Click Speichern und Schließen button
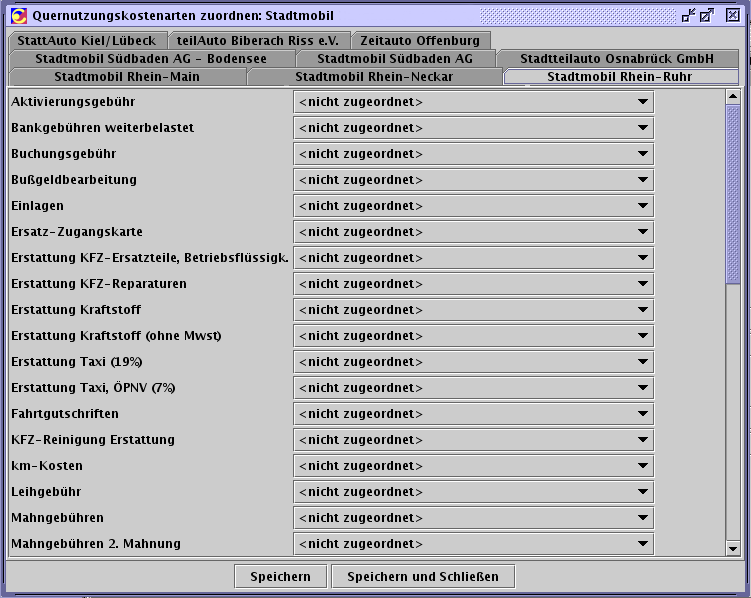751x598 pixels. click(x=423, y=576)
